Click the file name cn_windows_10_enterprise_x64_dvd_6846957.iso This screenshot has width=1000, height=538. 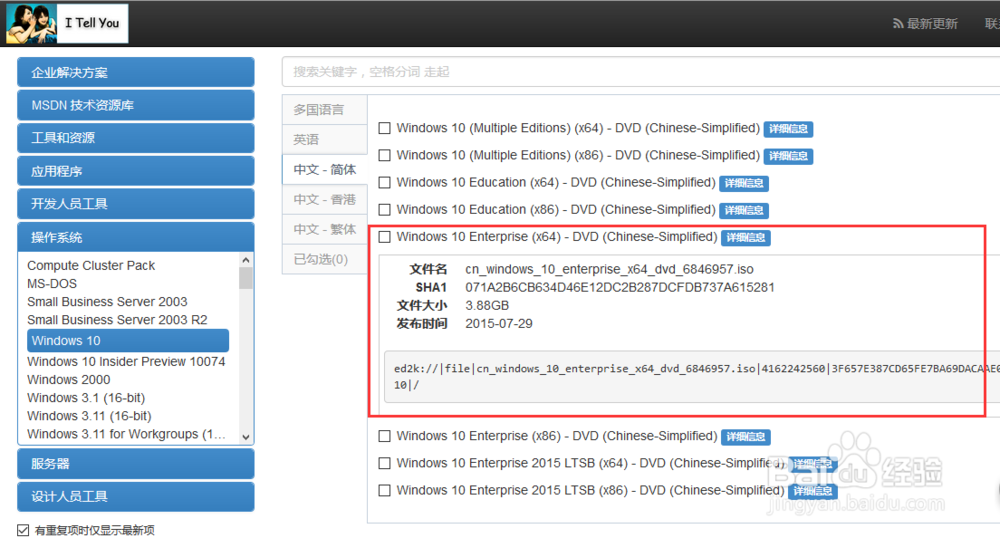[609, 269]
